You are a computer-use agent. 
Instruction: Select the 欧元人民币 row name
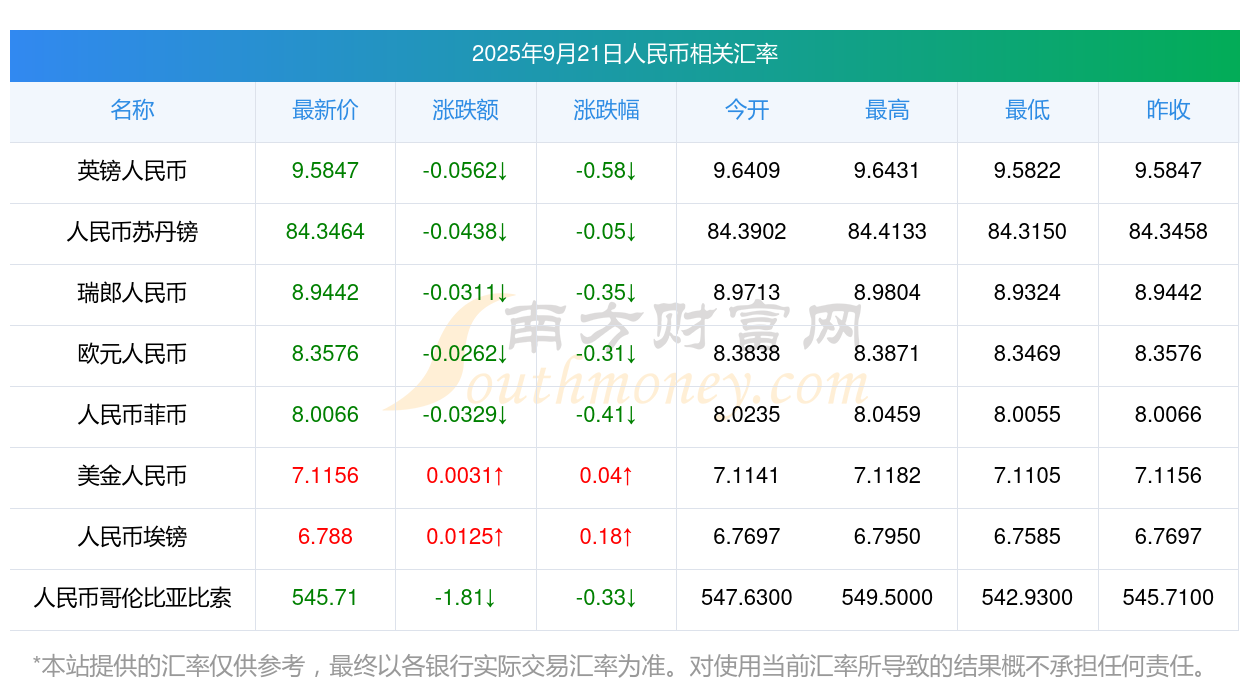point(132,354)
